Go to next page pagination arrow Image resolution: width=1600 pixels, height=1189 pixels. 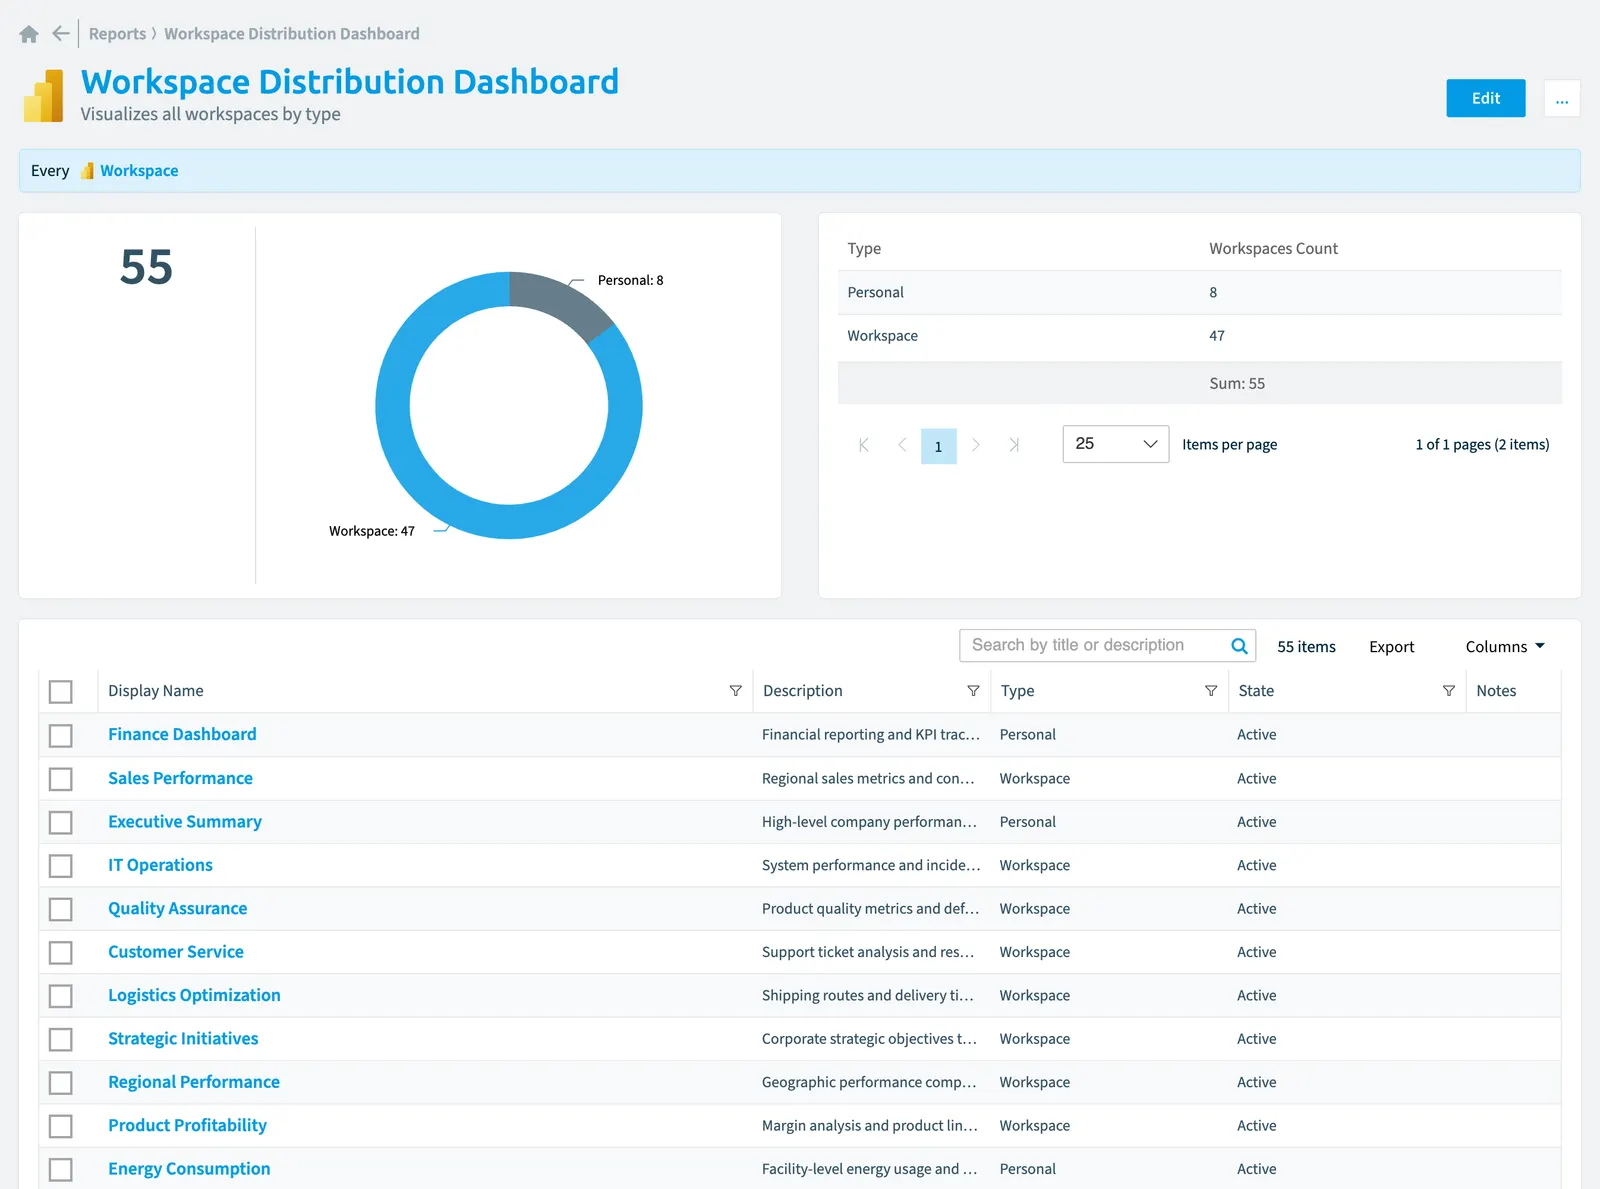pos(976,445)
